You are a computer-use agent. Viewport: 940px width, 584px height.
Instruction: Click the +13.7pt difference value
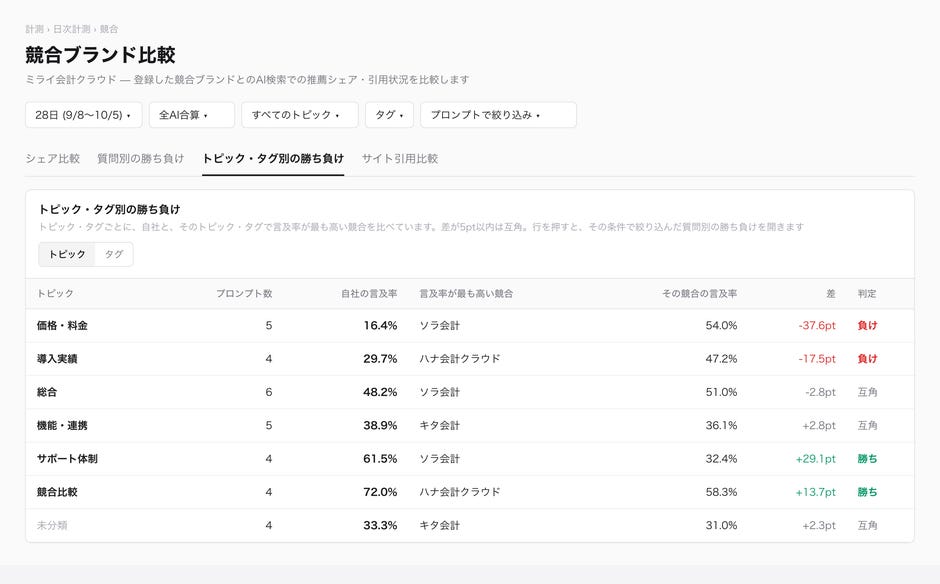[815, 492]
